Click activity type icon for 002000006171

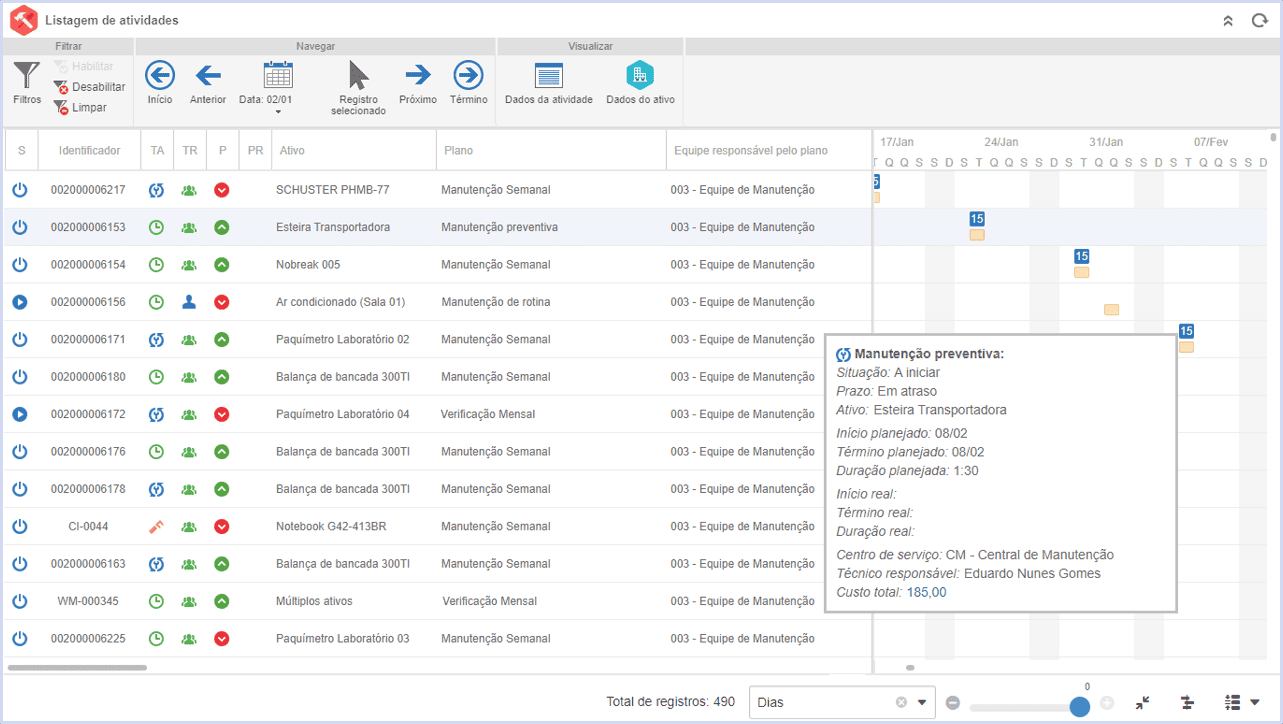pos(156,339)
